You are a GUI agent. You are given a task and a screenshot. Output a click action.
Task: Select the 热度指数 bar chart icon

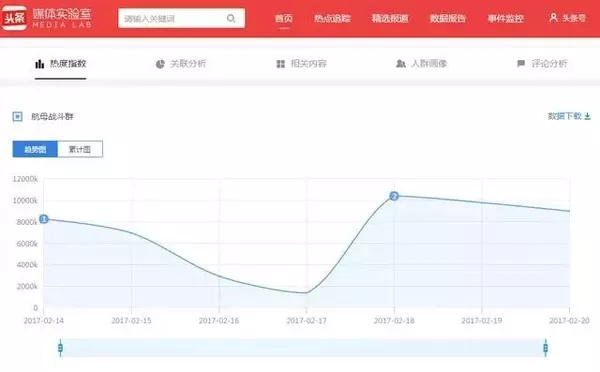39,64
